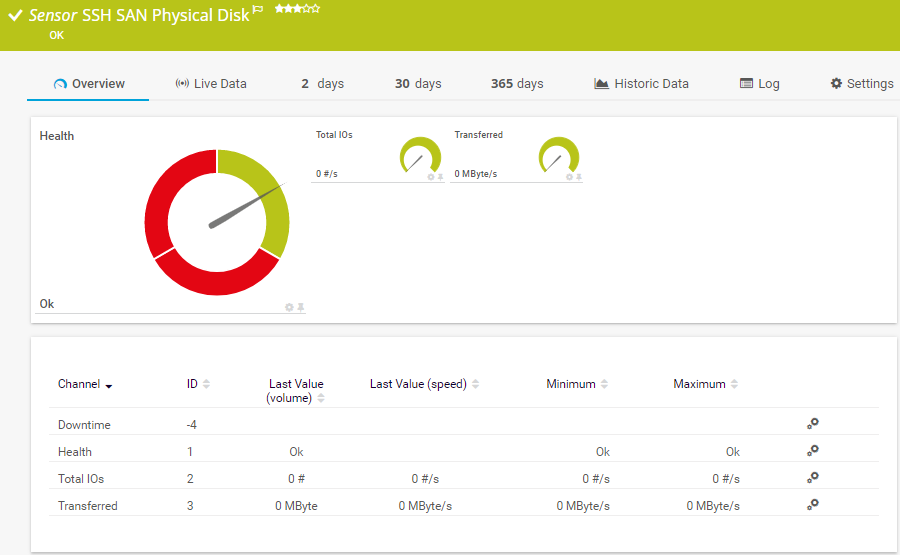The image size is (900, 555).
Task: Switch to the Live Data tab
Action: (x=211, y=84)
